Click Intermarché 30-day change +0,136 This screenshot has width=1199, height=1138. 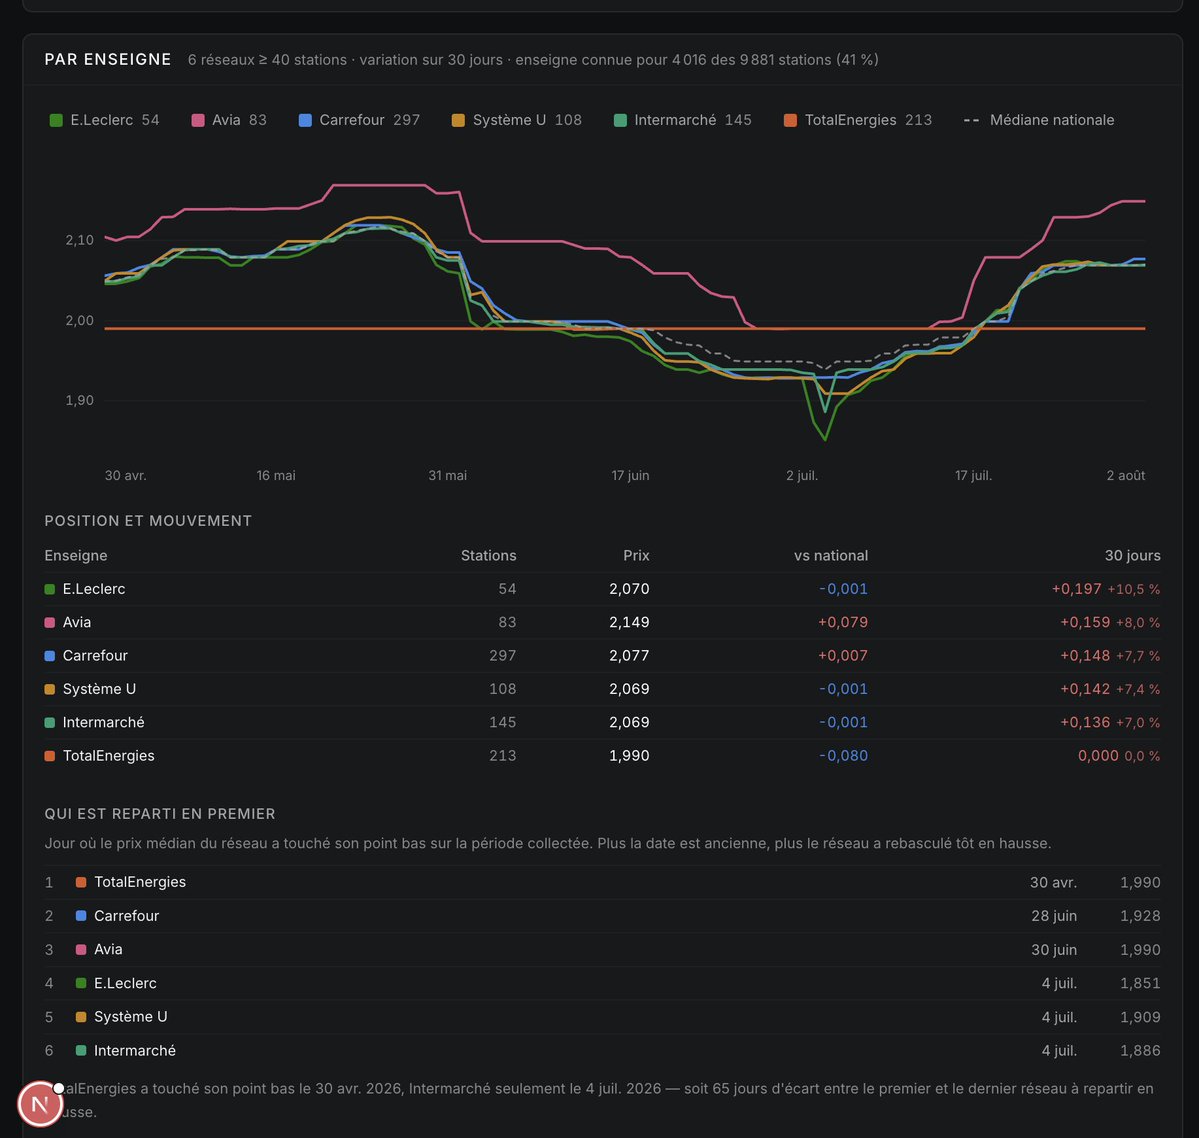pos(1085,722)
